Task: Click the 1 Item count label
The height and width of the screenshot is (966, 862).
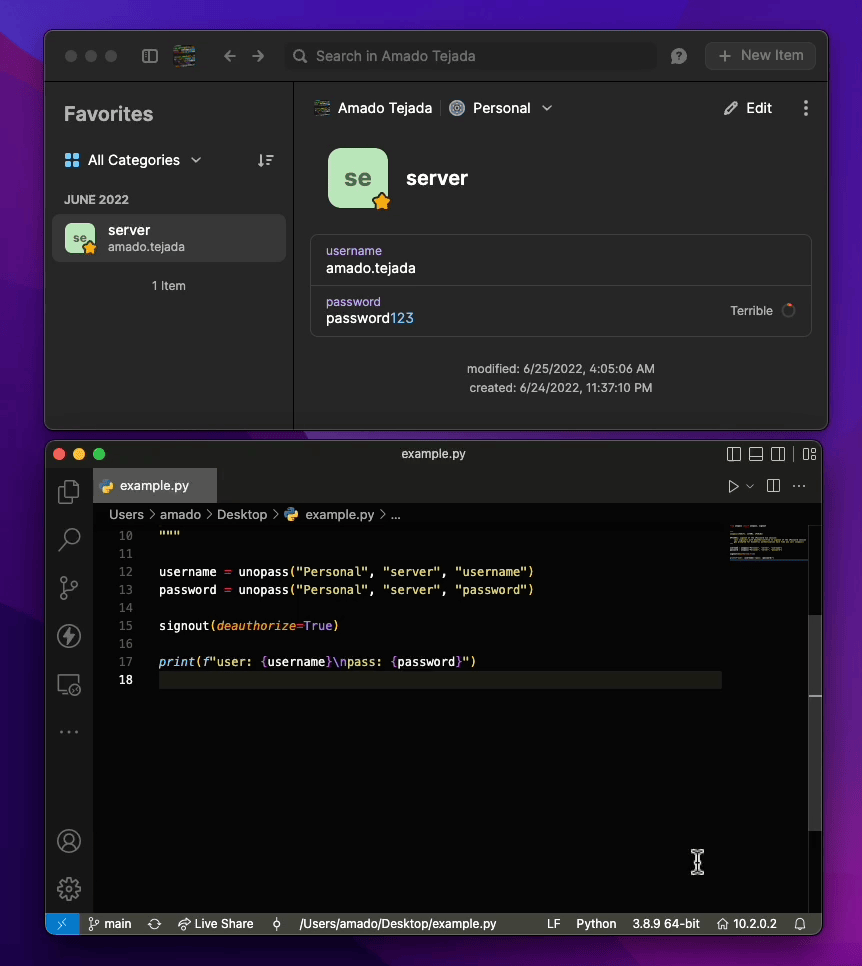Action: point(169,286)
